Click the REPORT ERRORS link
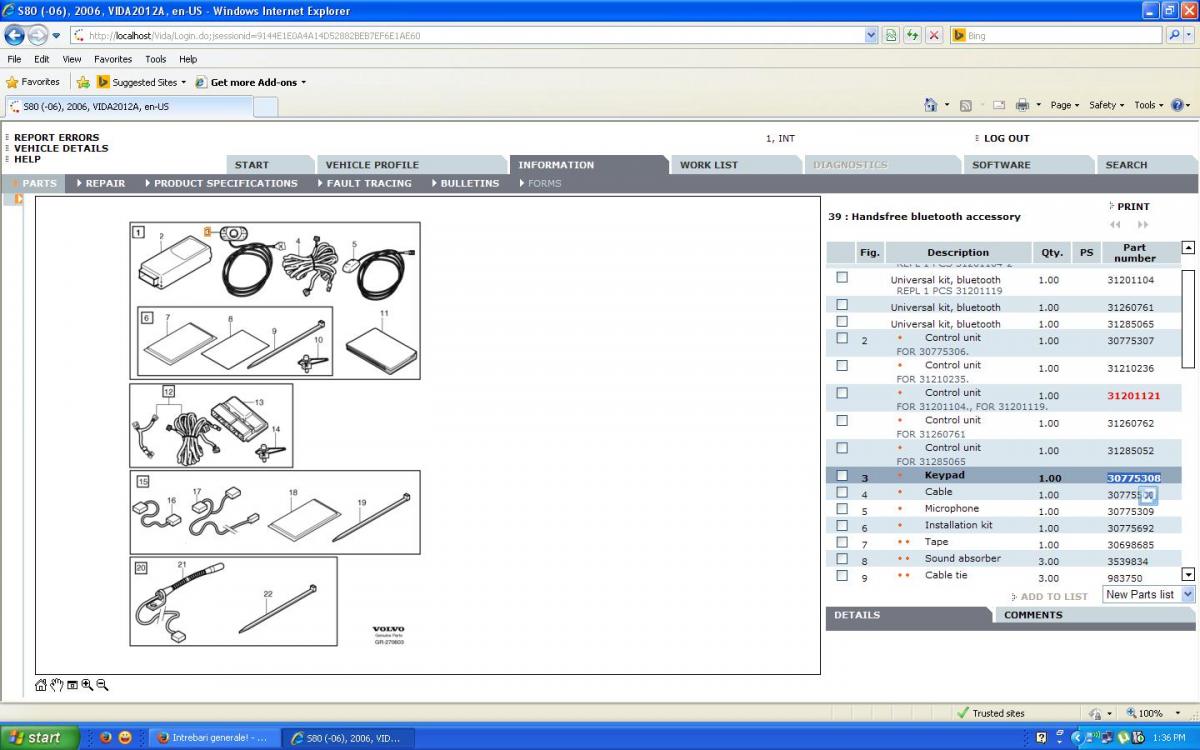The image size is (1200, 750). click(57, 137)
